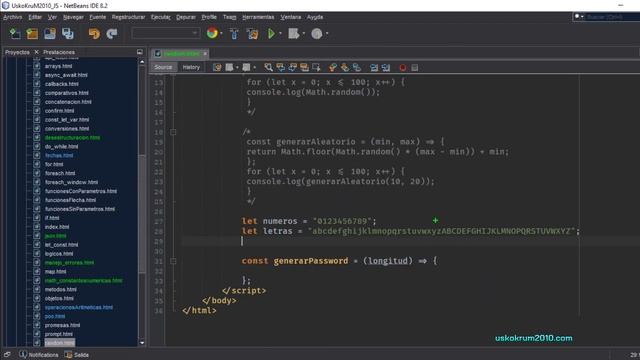Viewport: 640px width, 360px height.
Task: Select desestructuracion.html in project tree
Action: (72, 138)
